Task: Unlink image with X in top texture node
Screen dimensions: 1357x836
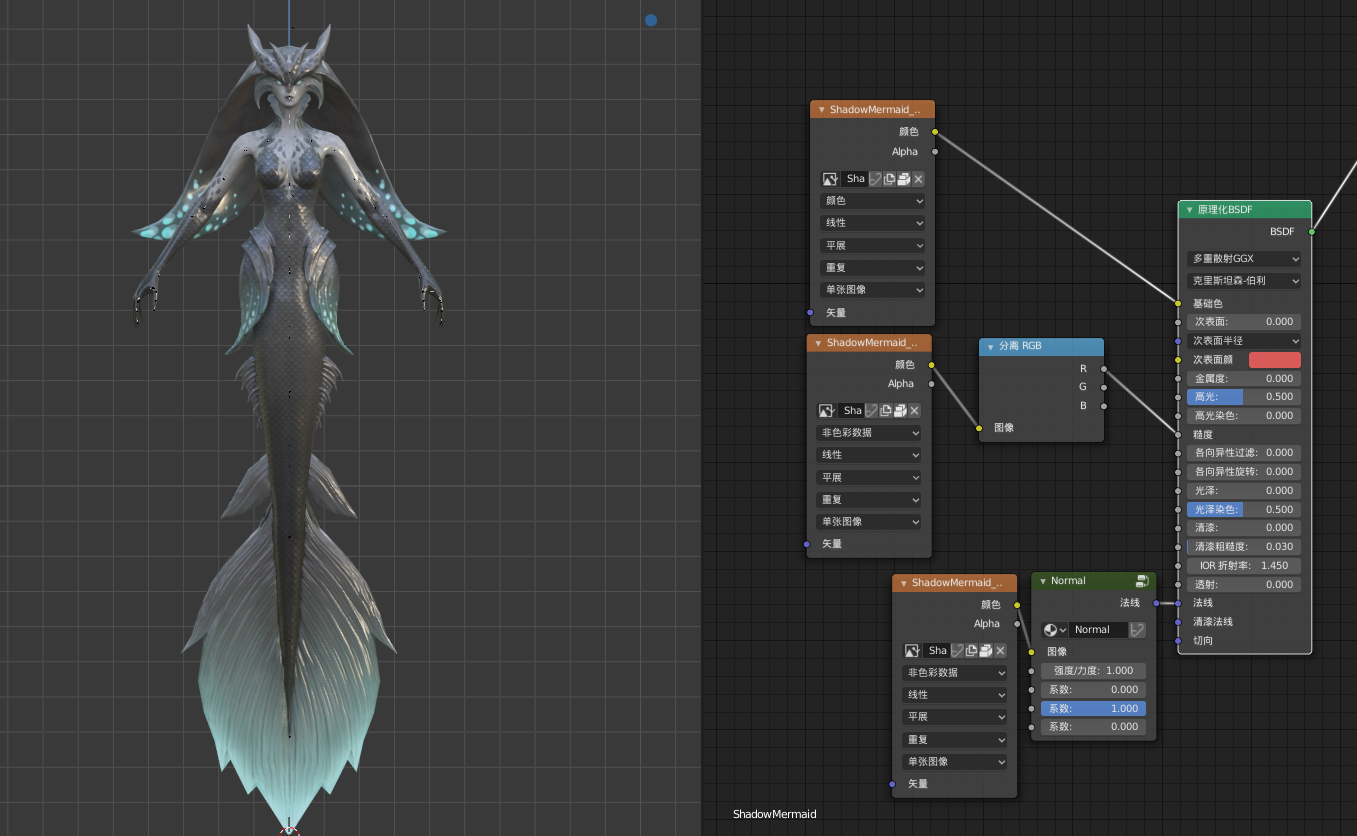Action: 918,179
